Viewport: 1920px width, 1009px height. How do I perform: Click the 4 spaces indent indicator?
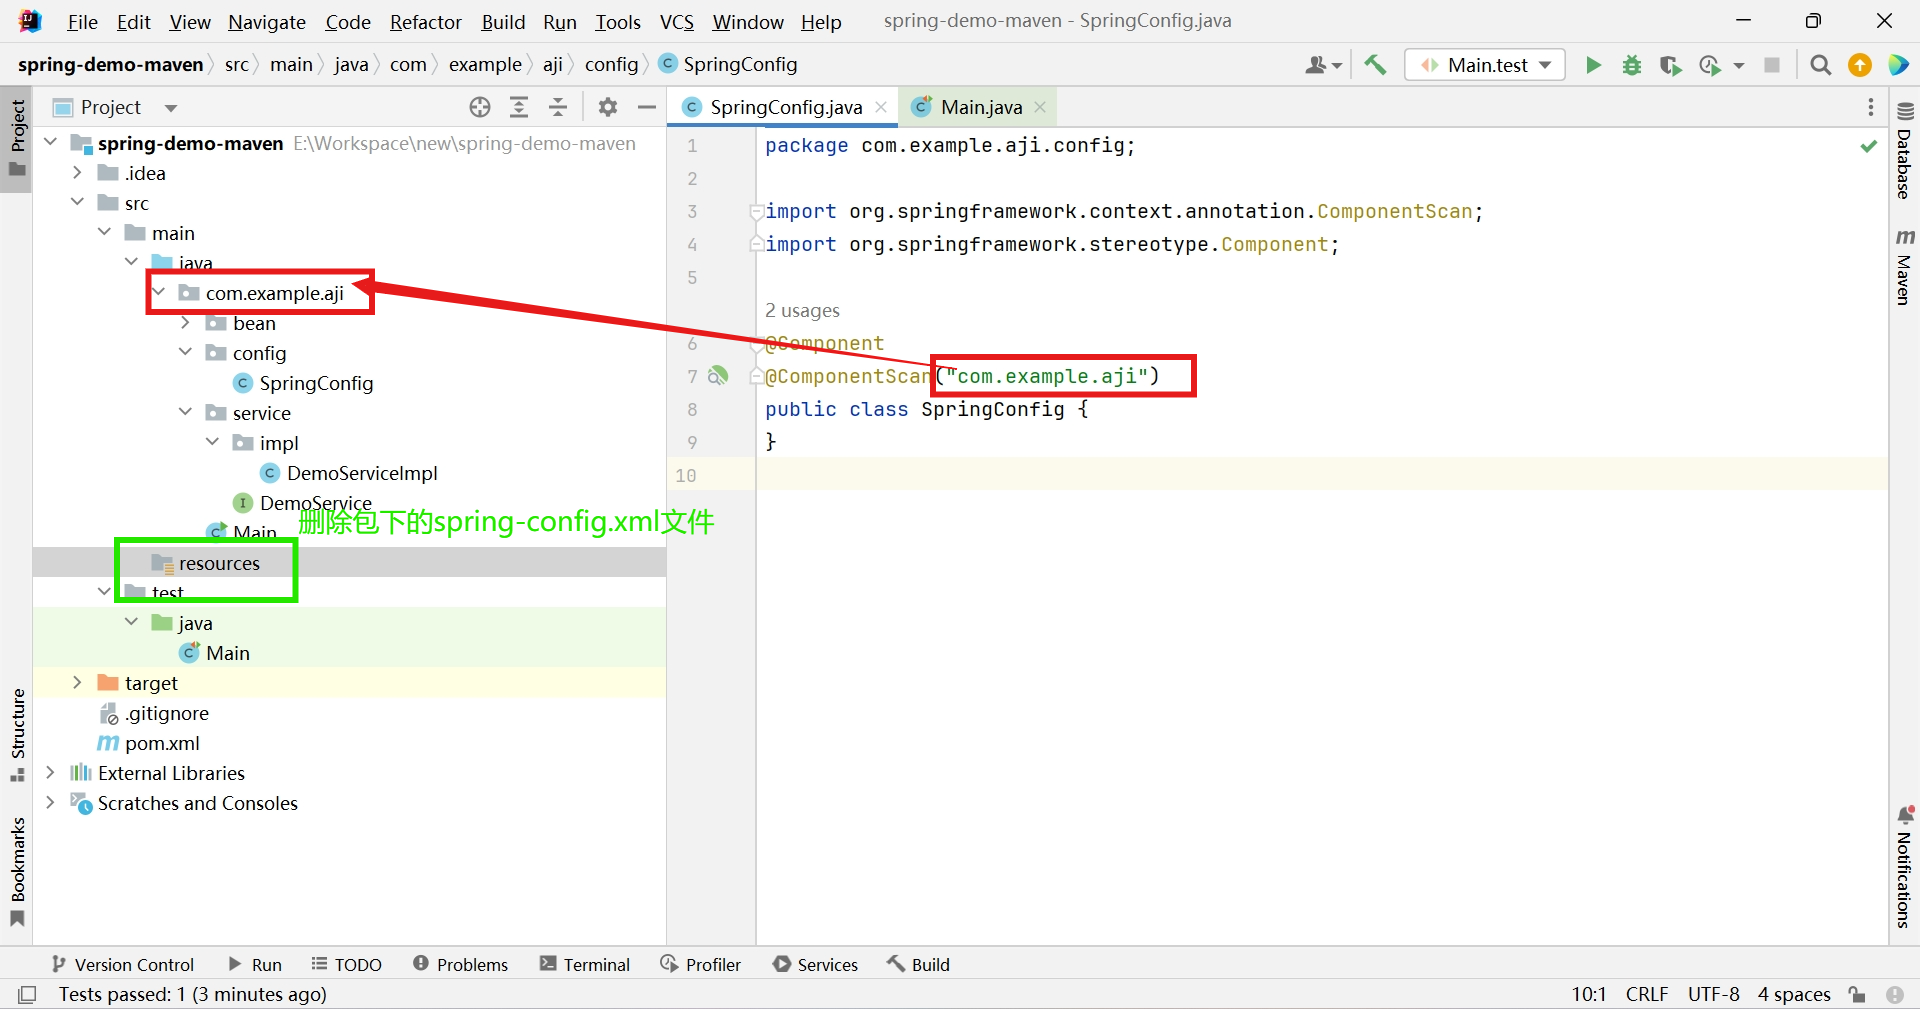[x=1794, y=994]
